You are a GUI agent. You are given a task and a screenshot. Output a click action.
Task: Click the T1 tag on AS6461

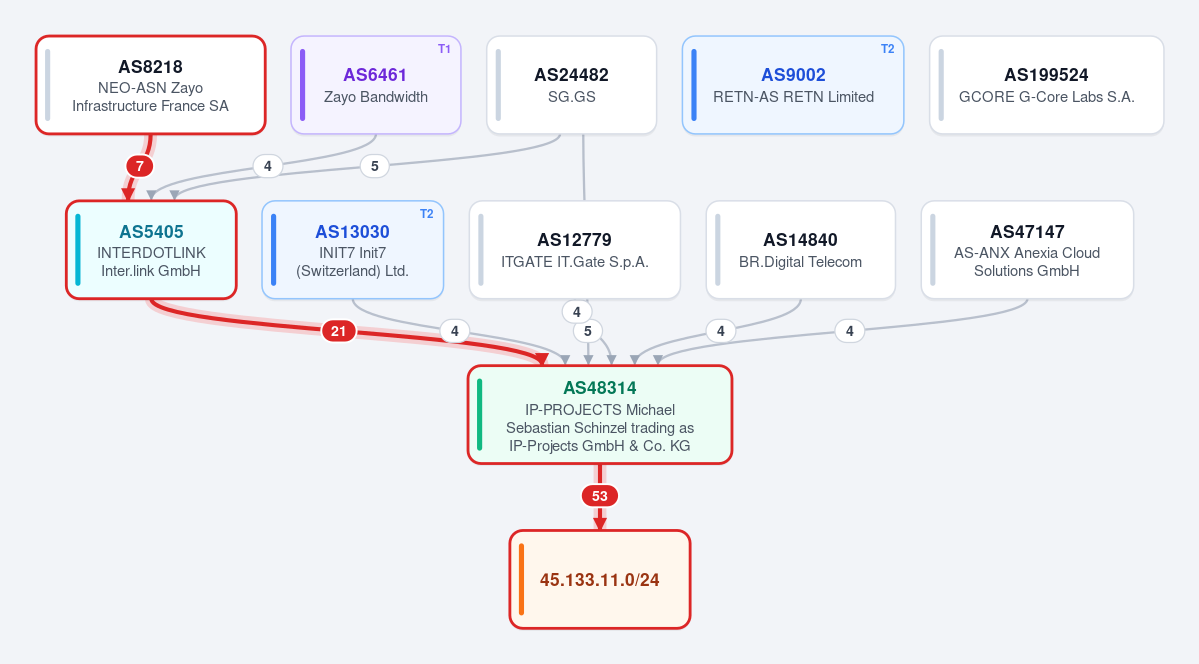444,49
